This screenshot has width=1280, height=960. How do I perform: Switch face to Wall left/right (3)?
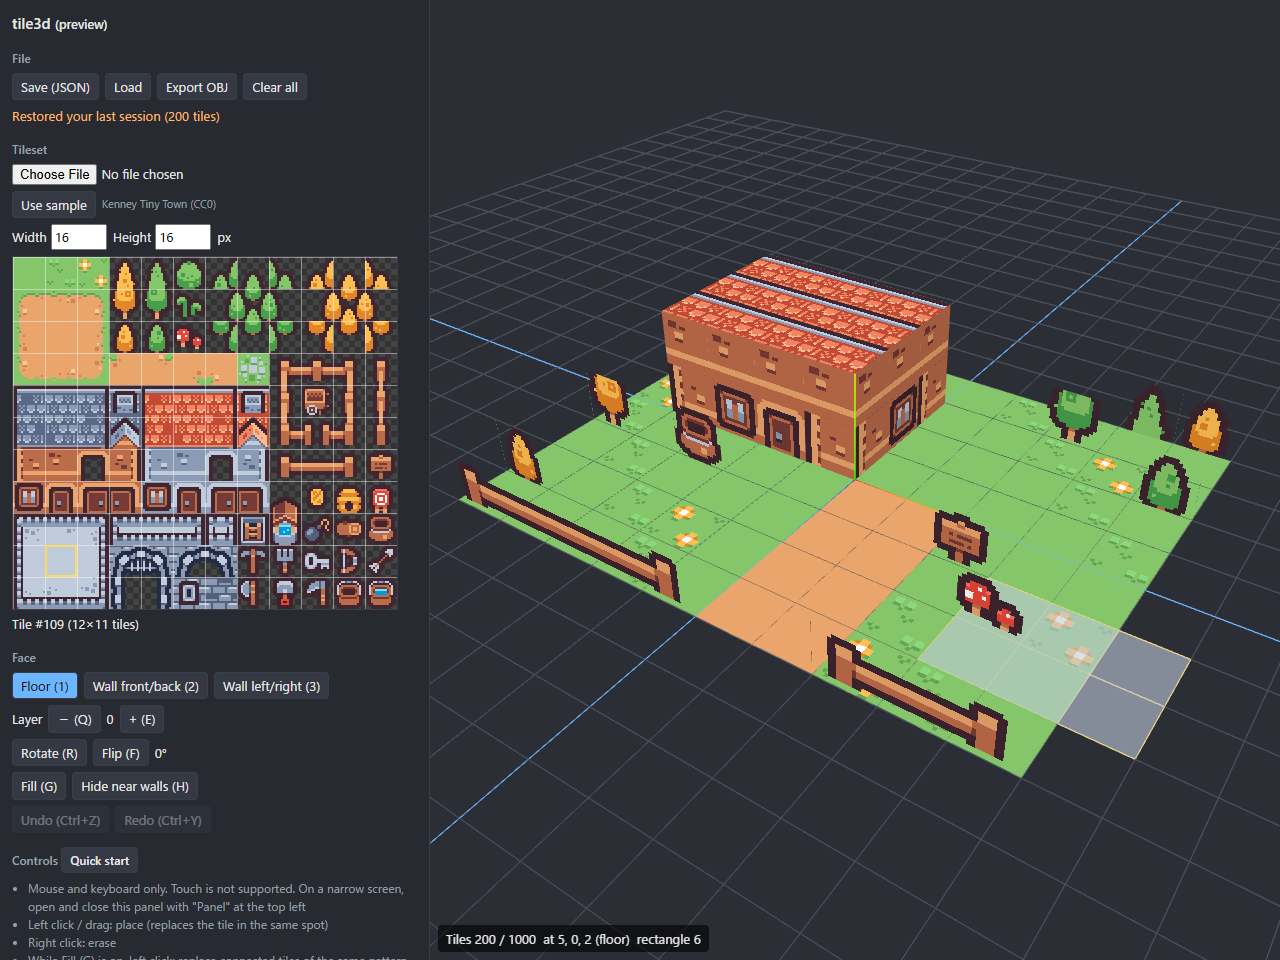[272, 686]
